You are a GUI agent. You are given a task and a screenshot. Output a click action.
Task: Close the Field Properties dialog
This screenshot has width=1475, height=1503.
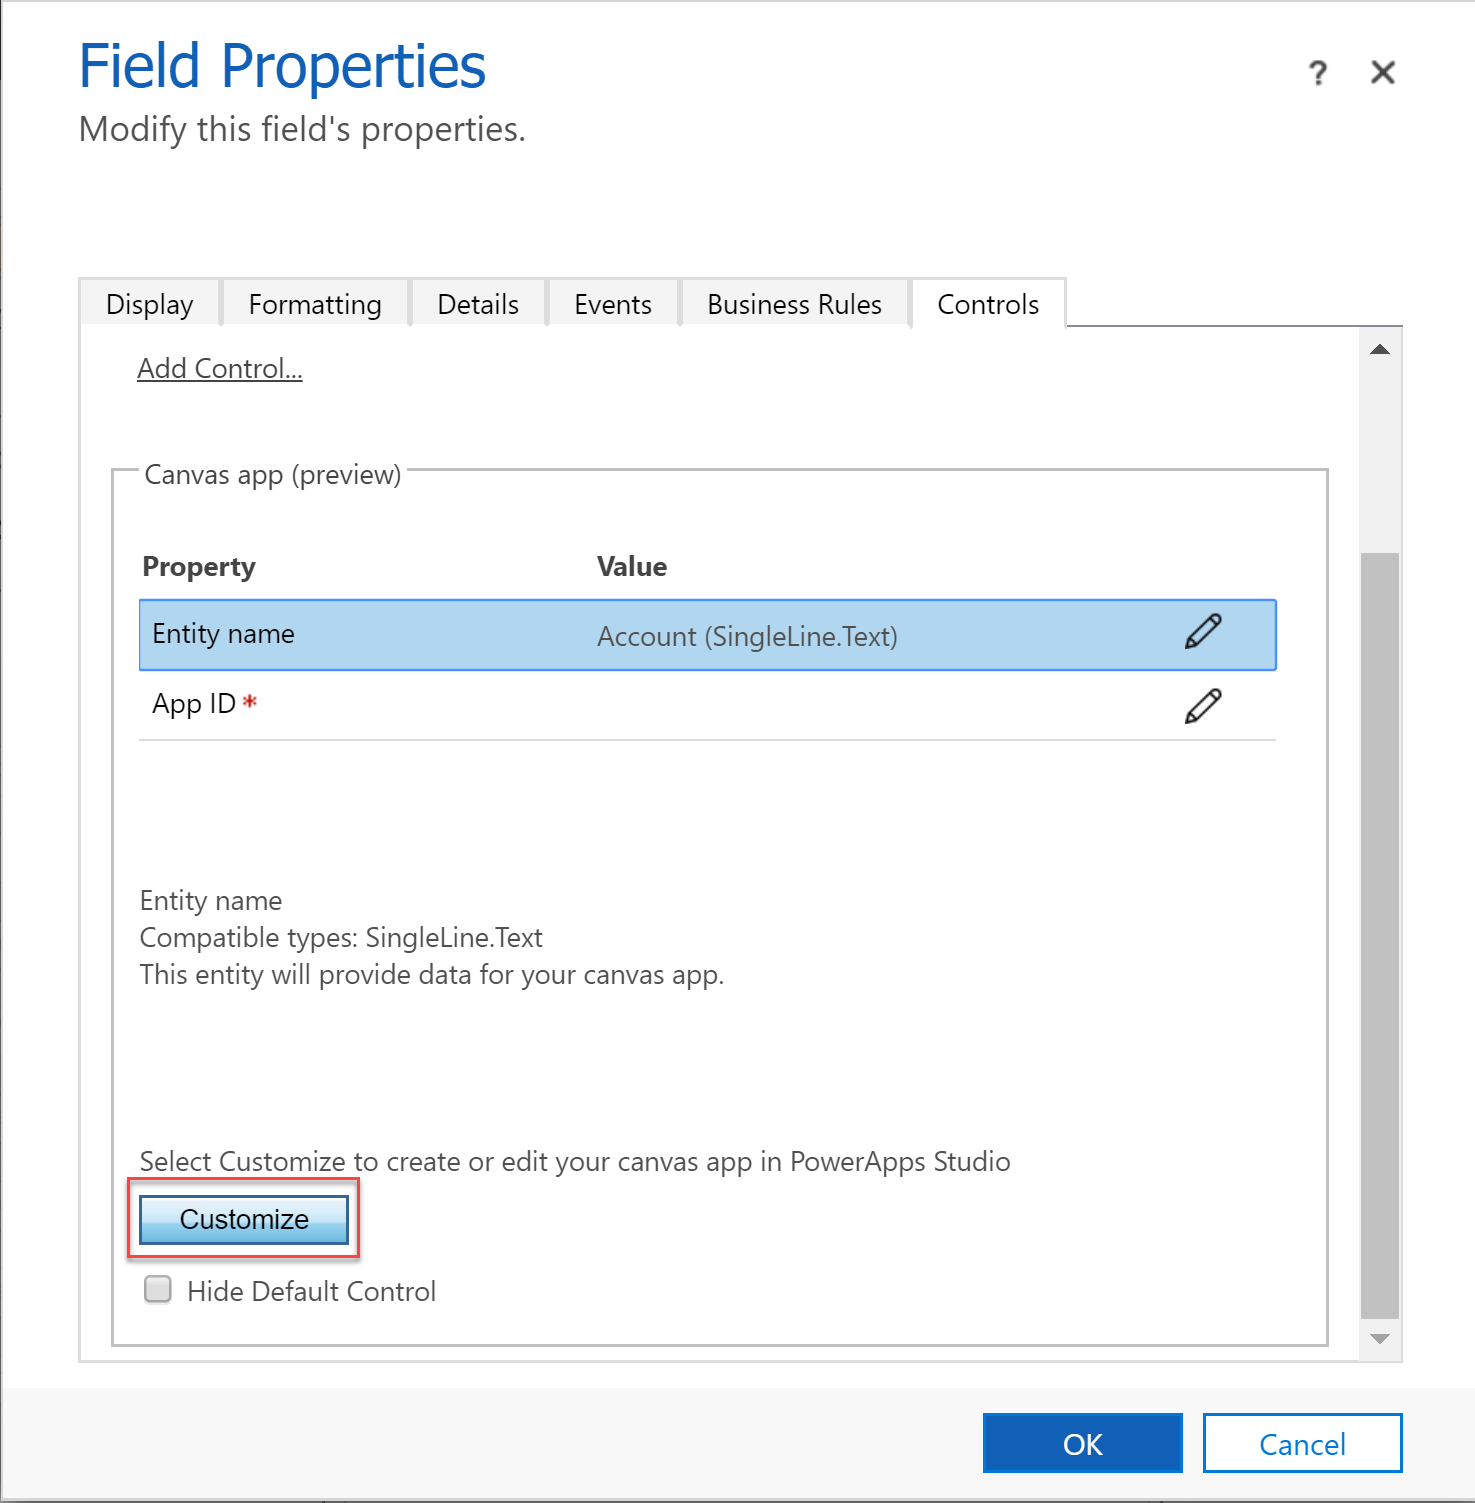[1382, 73]
